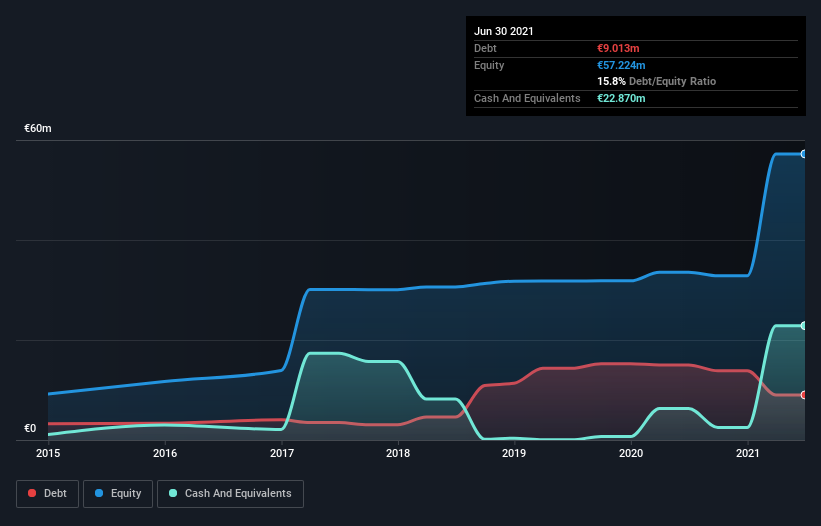The width and height of the screenshot is (821, 526).
Task: Click the €9.013m debt value
Action: pyautogui.click(x=618, y=48)
